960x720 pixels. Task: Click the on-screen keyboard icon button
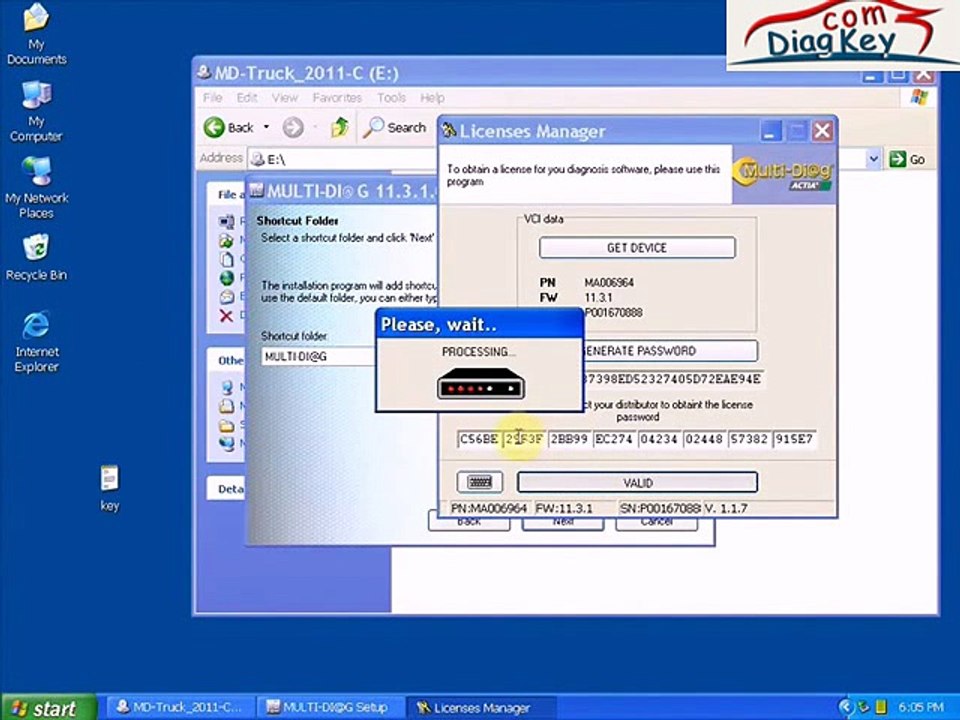tap(480, 482)
